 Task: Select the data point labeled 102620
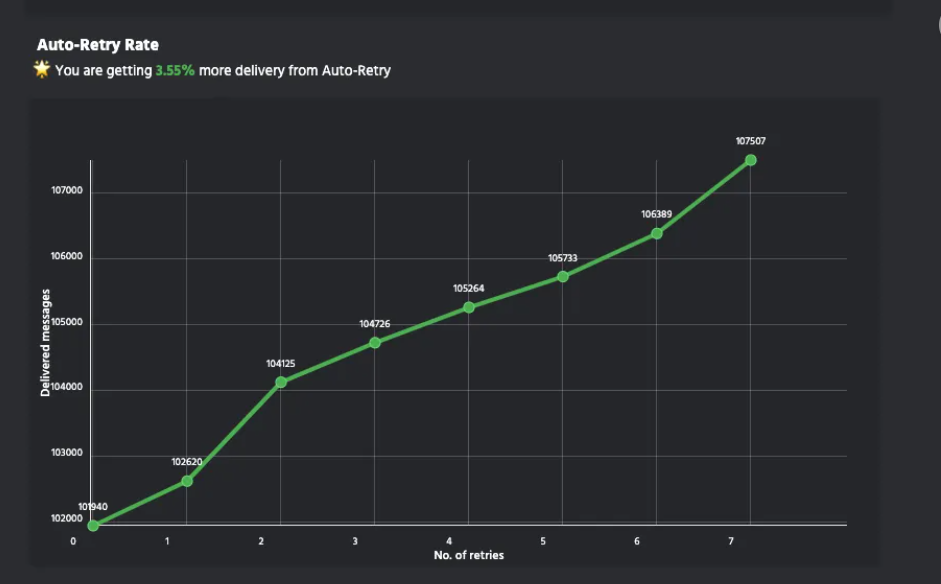tap(187, 481)
